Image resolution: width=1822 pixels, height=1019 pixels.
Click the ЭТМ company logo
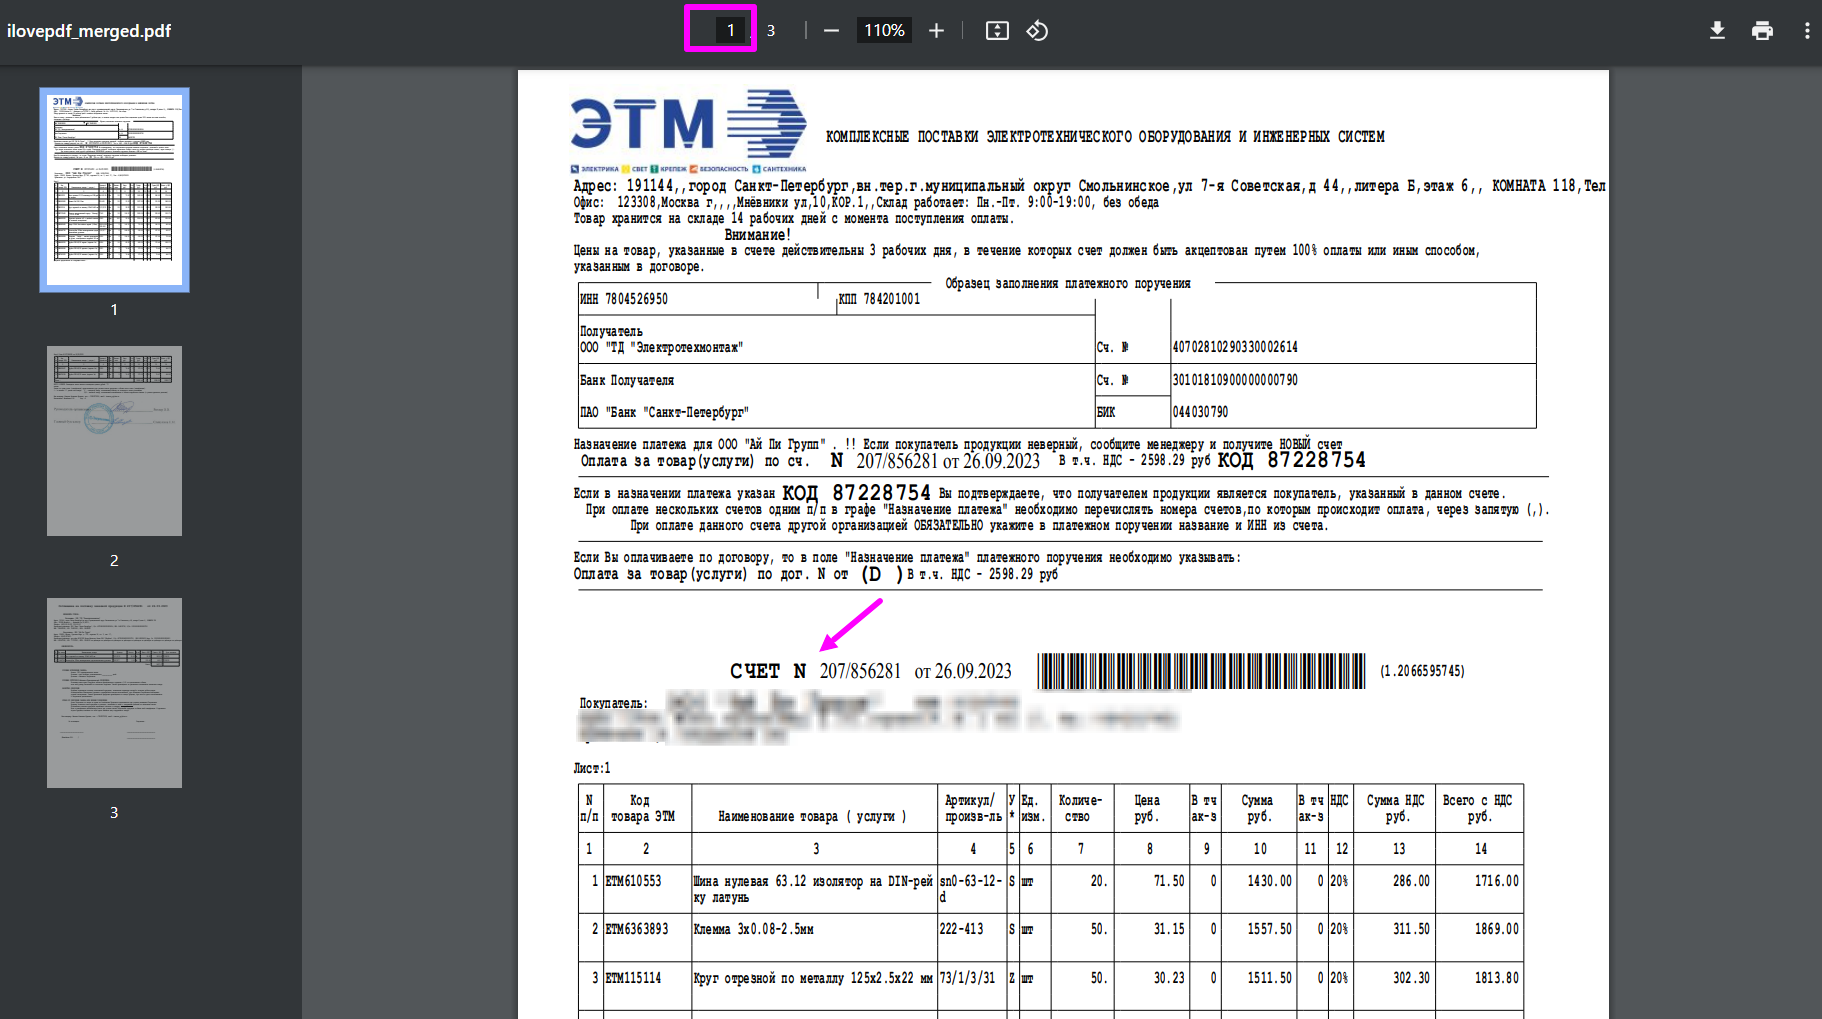click(688, 131)
